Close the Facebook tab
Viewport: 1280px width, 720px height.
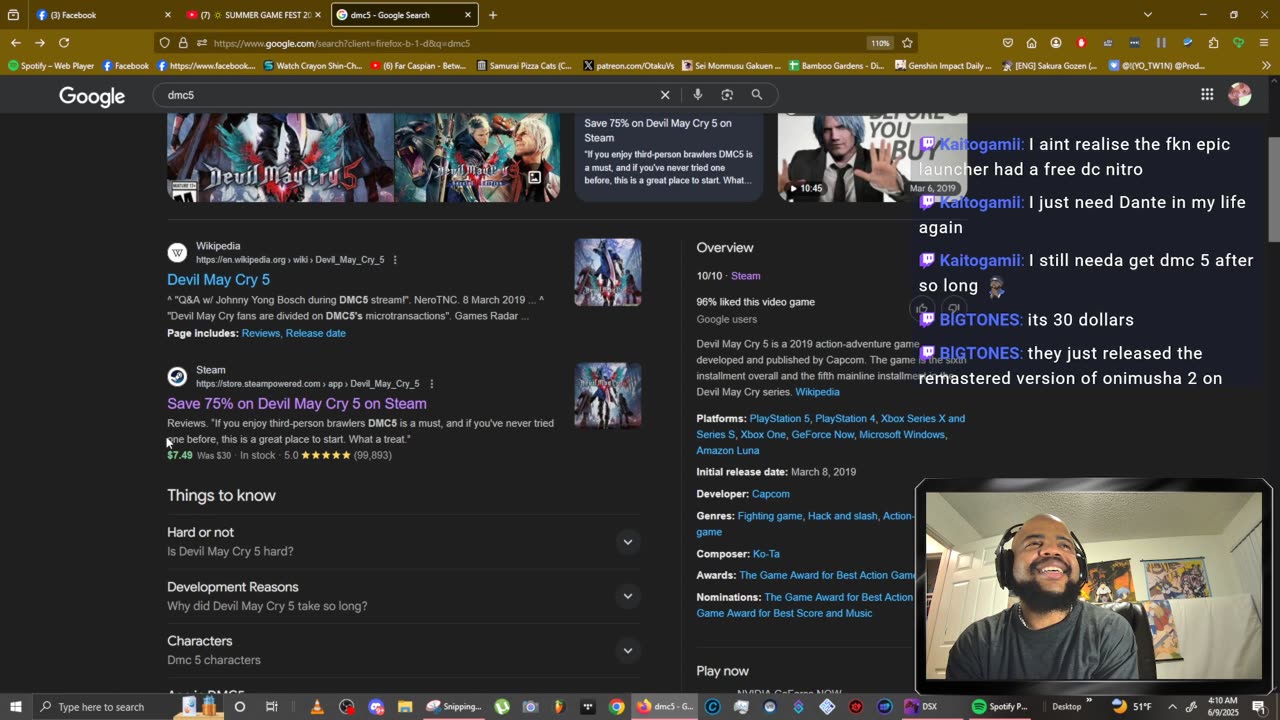(x=168, y=15)
